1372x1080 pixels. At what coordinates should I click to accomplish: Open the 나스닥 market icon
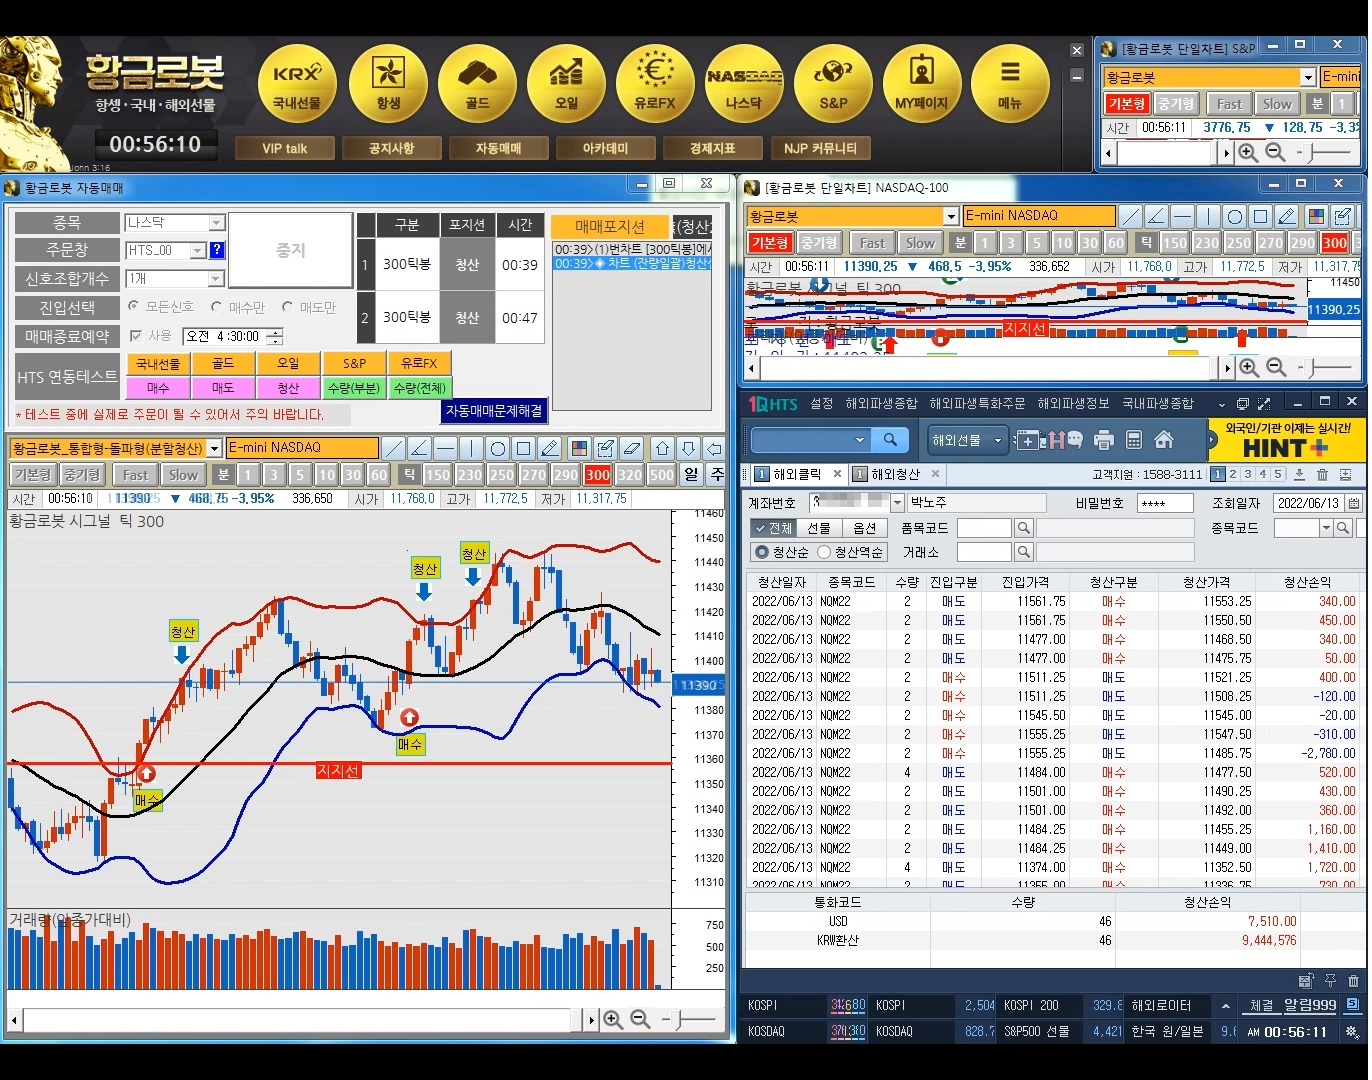tap(744, 84)
